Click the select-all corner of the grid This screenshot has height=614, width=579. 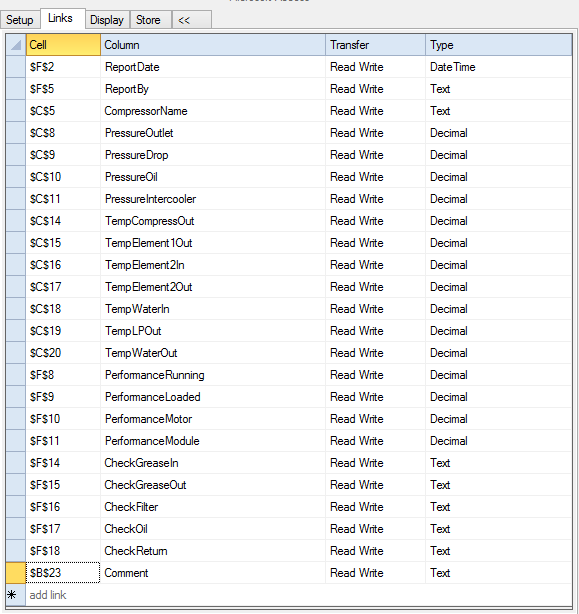point(16,45)
